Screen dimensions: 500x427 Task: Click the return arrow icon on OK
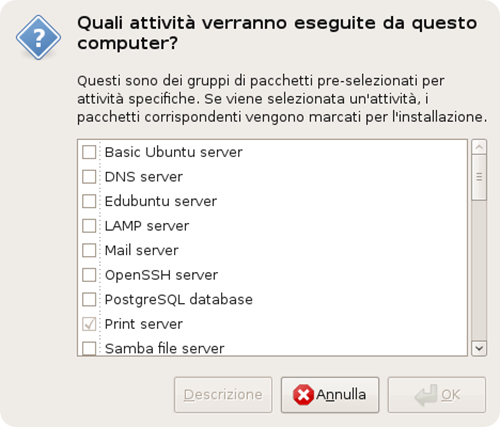pos(426,395)
